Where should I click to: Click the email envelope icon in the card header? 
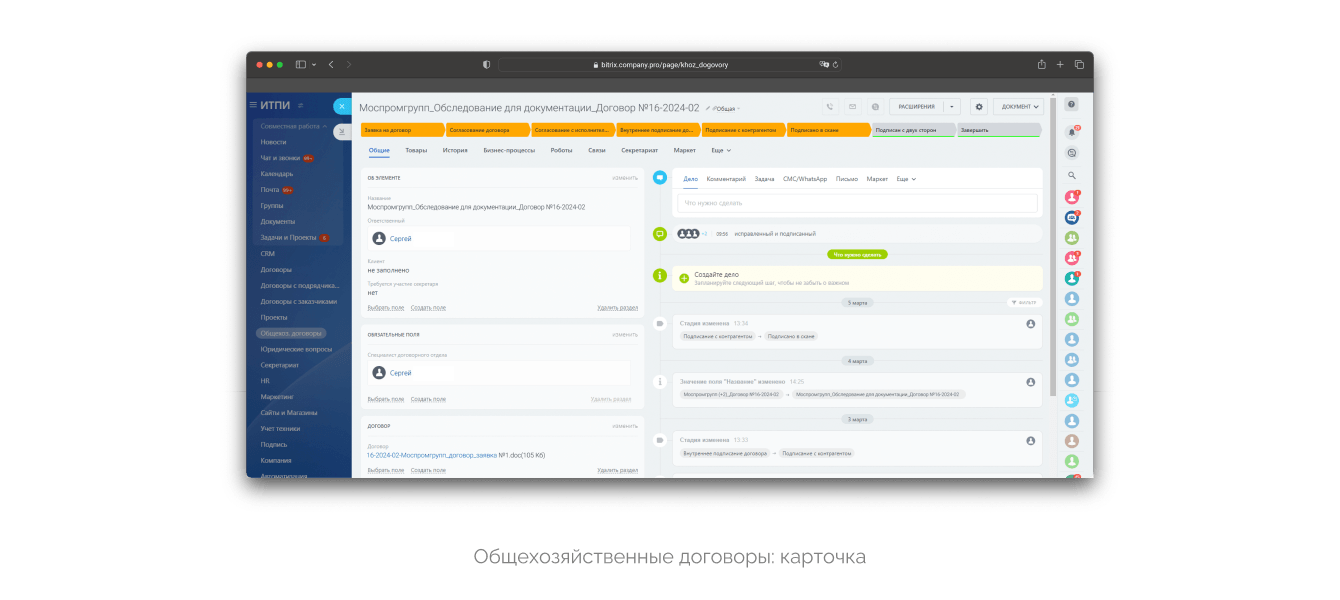pos(852,106)
